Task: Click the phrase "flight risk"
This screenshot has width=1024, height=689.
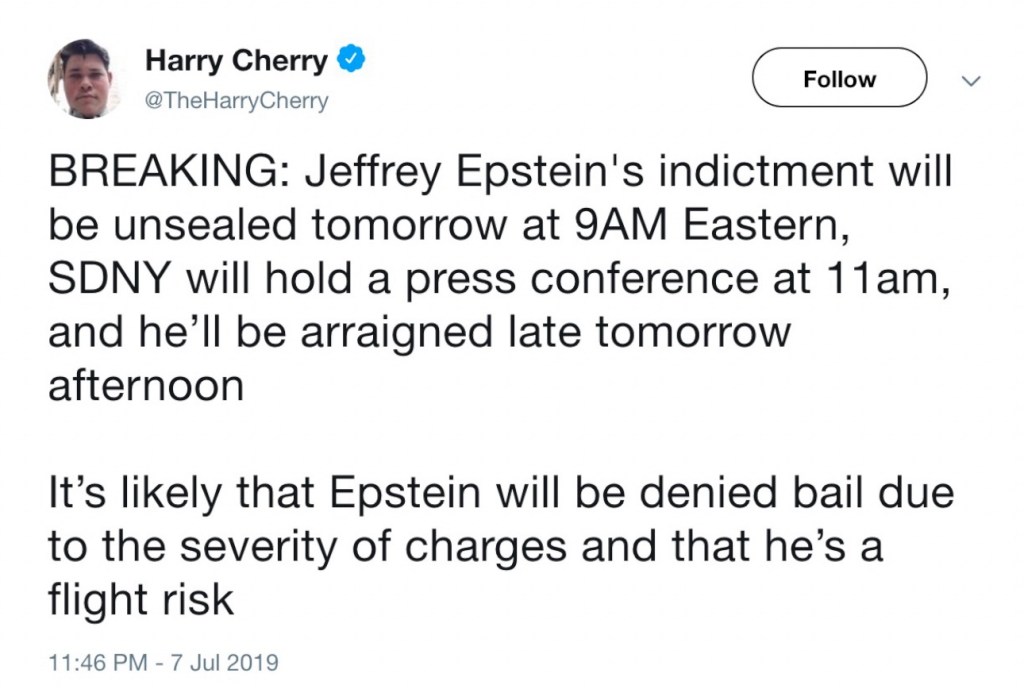Action: (x=141, y=599)
